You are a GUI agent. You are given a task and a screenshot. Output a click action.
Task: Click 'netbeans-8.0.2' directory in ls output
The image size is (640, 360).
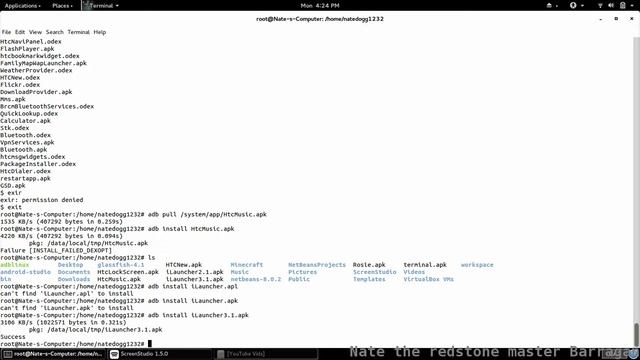256,279
